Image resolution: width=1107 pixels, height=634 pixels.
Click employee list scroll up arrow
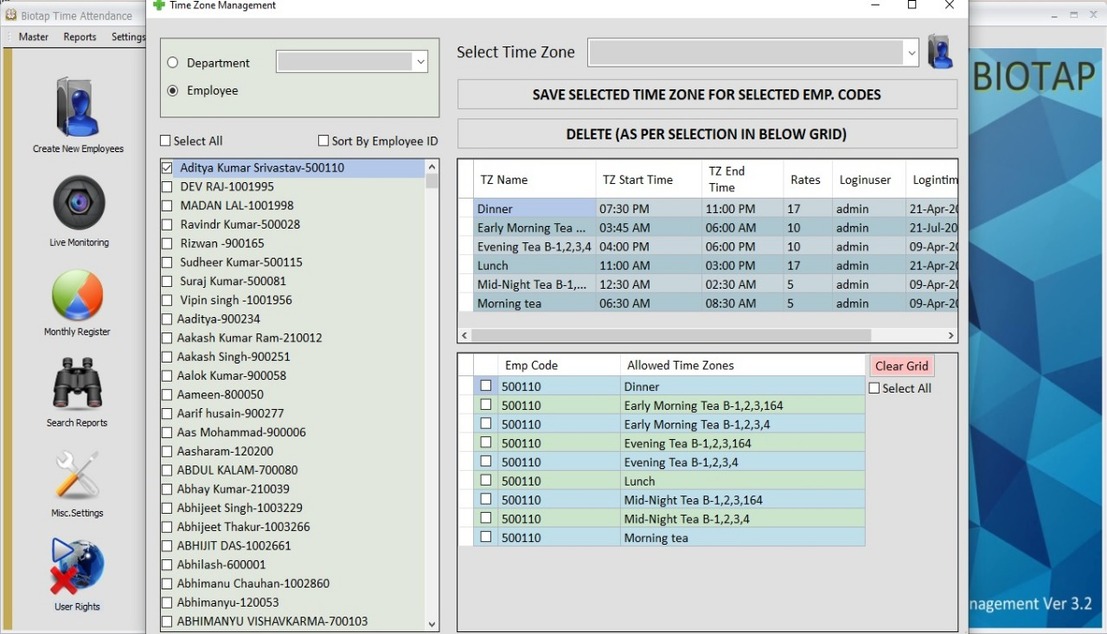point(432,167)
